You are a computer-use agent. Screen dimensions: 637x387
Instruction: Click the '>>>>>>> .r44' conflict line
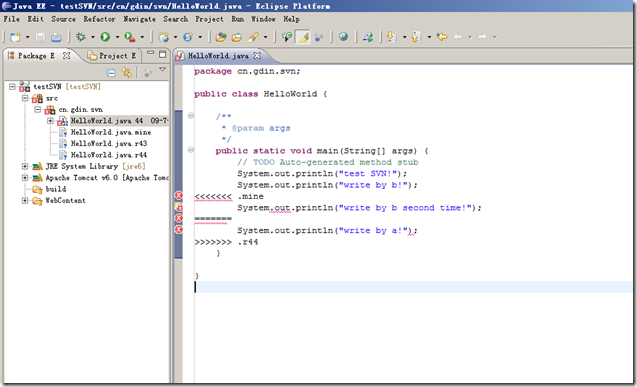click(x=226, y=242)
